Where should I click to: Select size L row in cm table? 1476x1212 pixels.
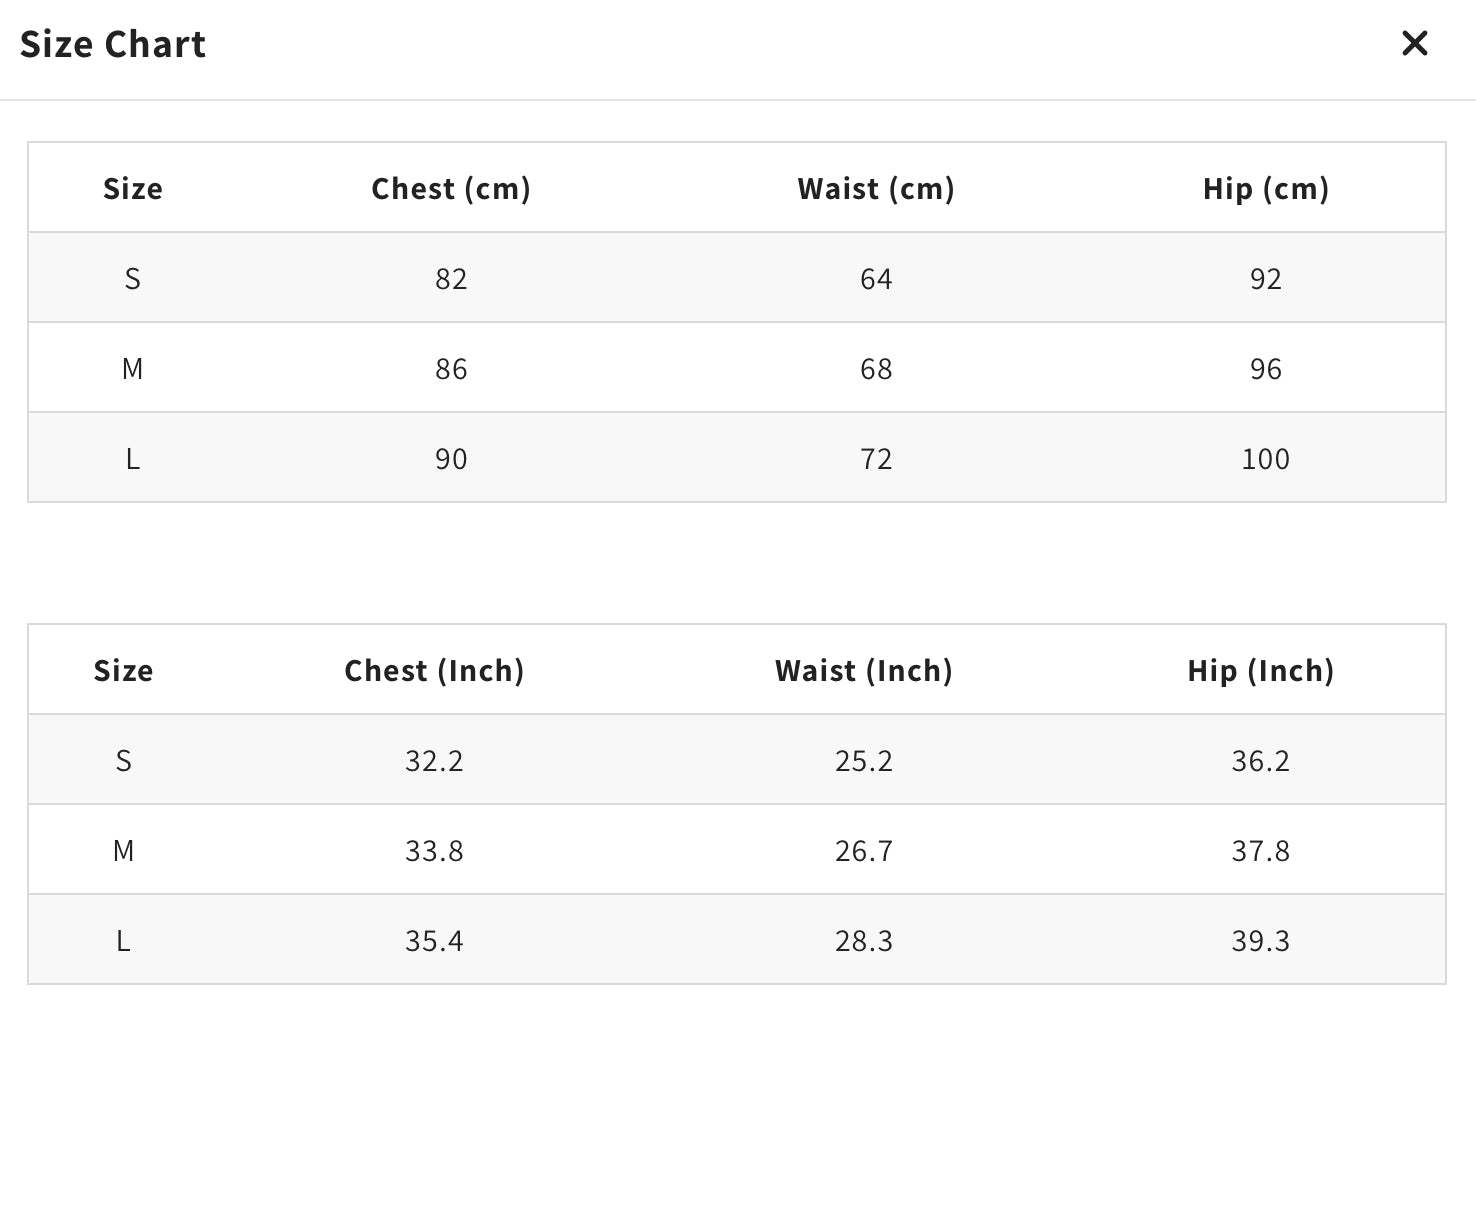132,459
